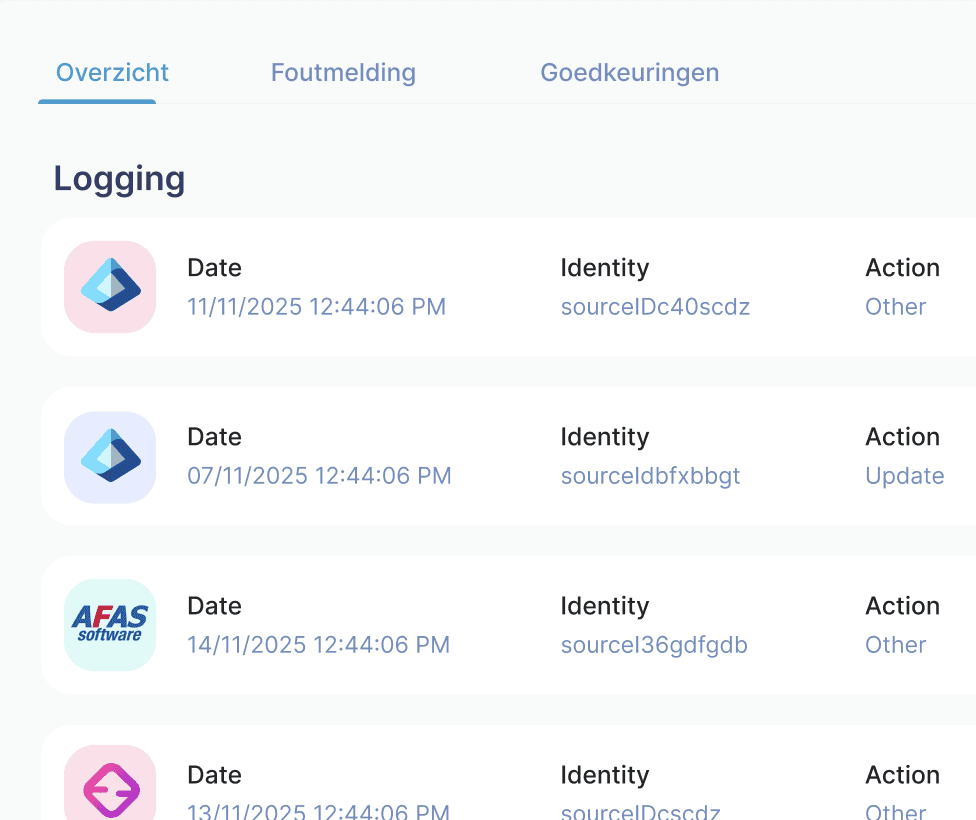The width and height of the screenshot is (976, 820).
Task: Click the sourceIdbfxbbgt identity link
Action: pos(650,476)
